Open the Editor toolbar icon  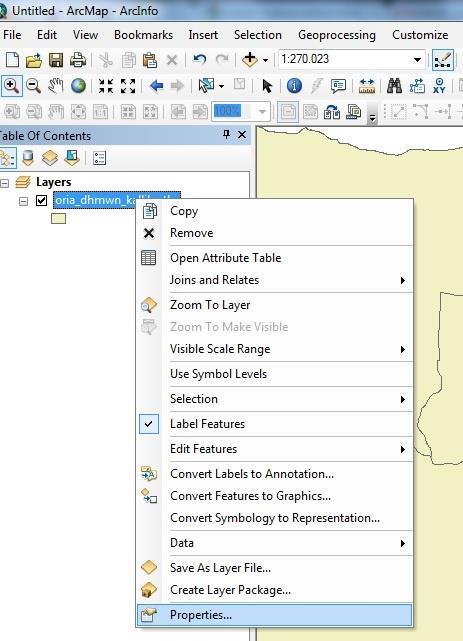pos(443,60)
